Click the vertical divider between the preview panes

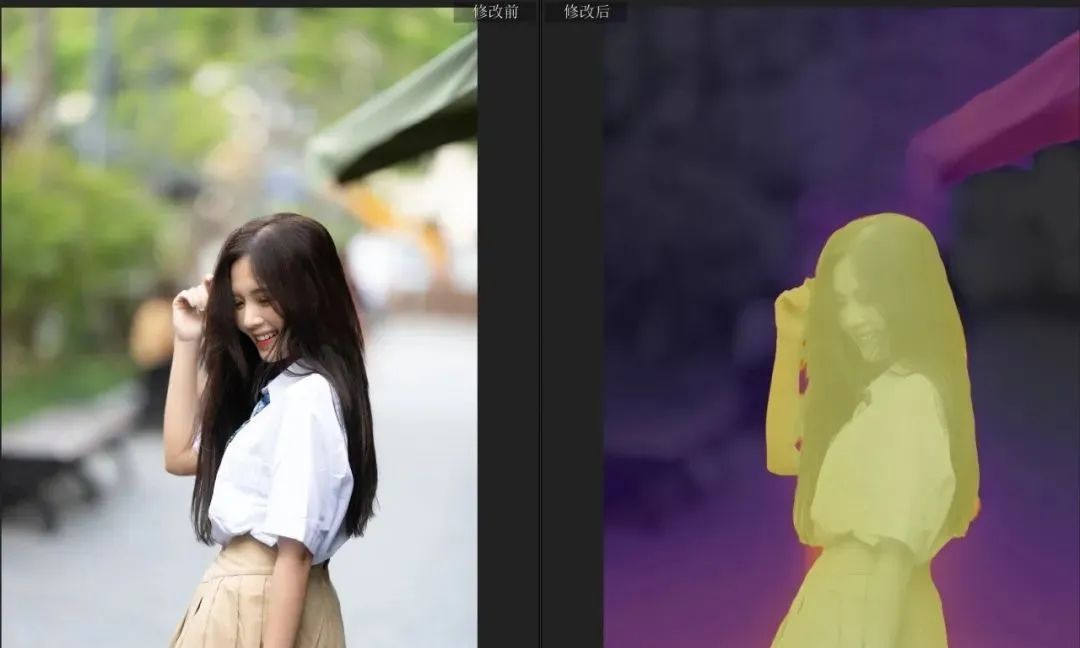[540, 330]
